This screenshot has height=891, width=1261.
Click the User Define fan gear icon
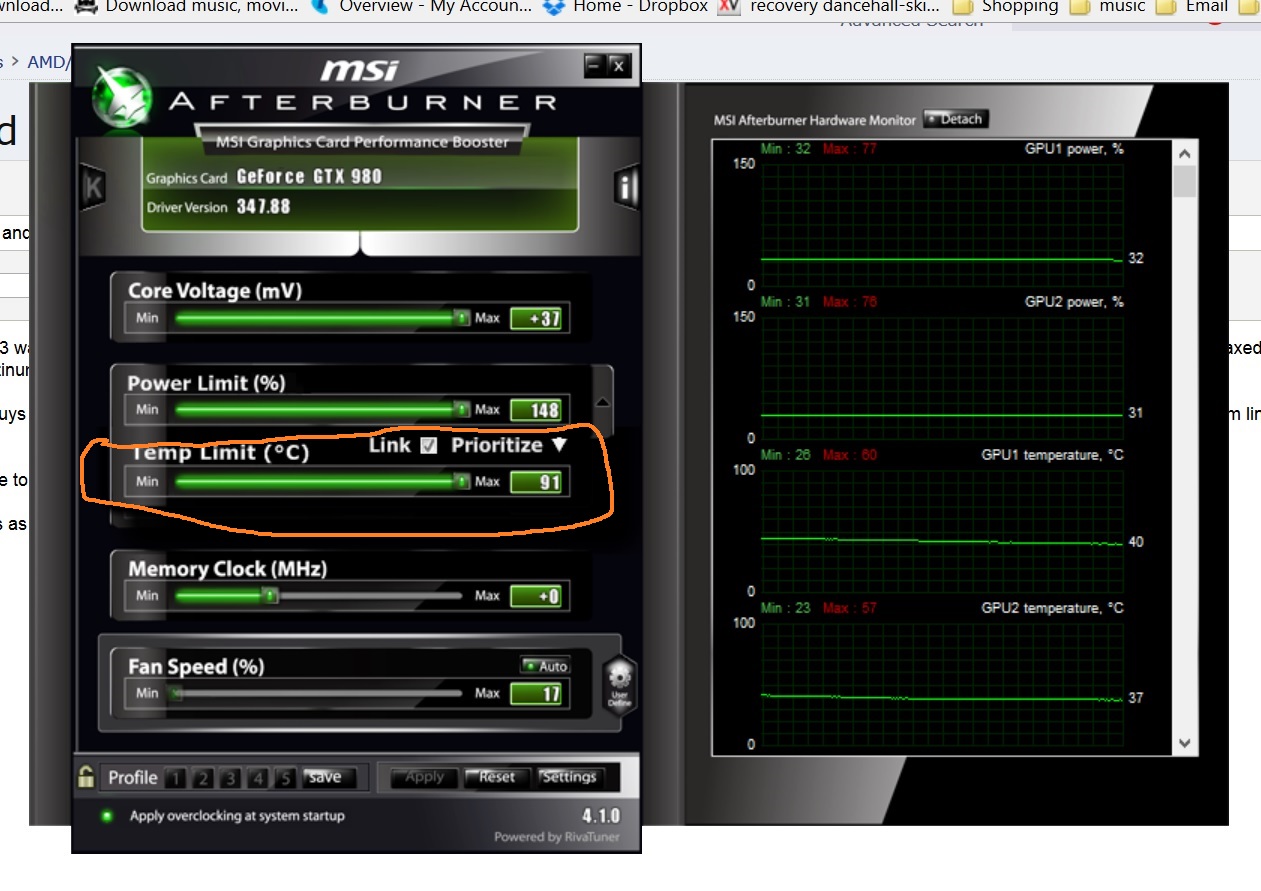tap(620, 685)
